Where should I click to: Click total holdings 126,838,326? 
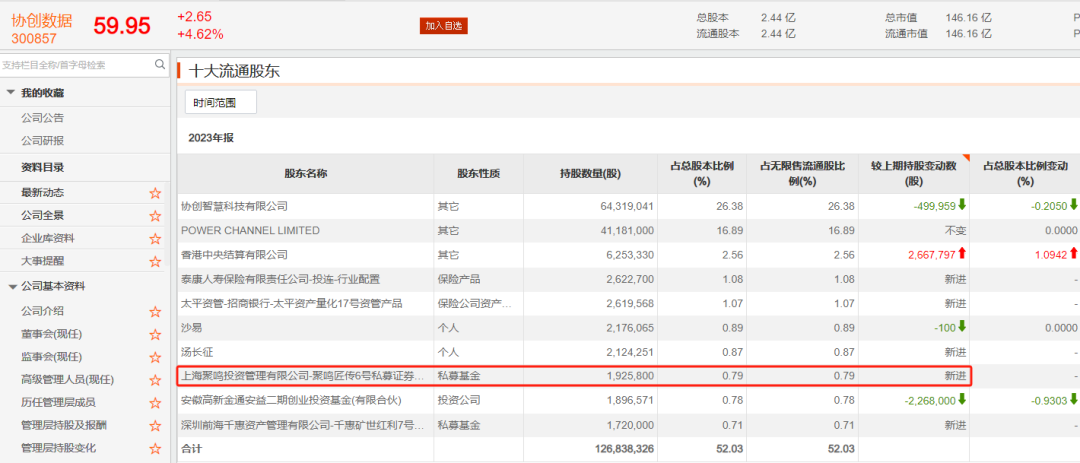pyautogui.click(x=624, y=449)
